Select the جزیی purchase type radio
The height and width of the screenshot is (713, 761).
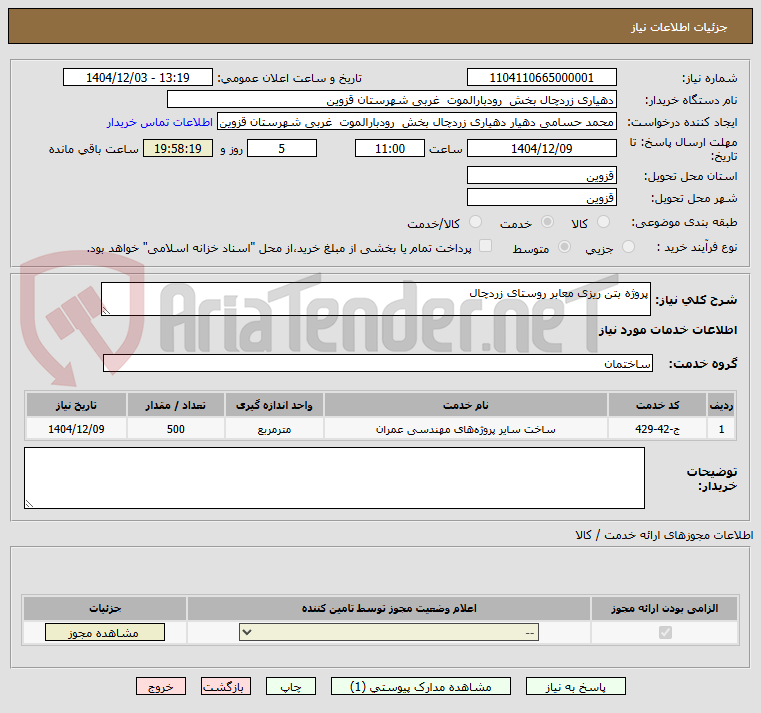(x=628, y=247)
